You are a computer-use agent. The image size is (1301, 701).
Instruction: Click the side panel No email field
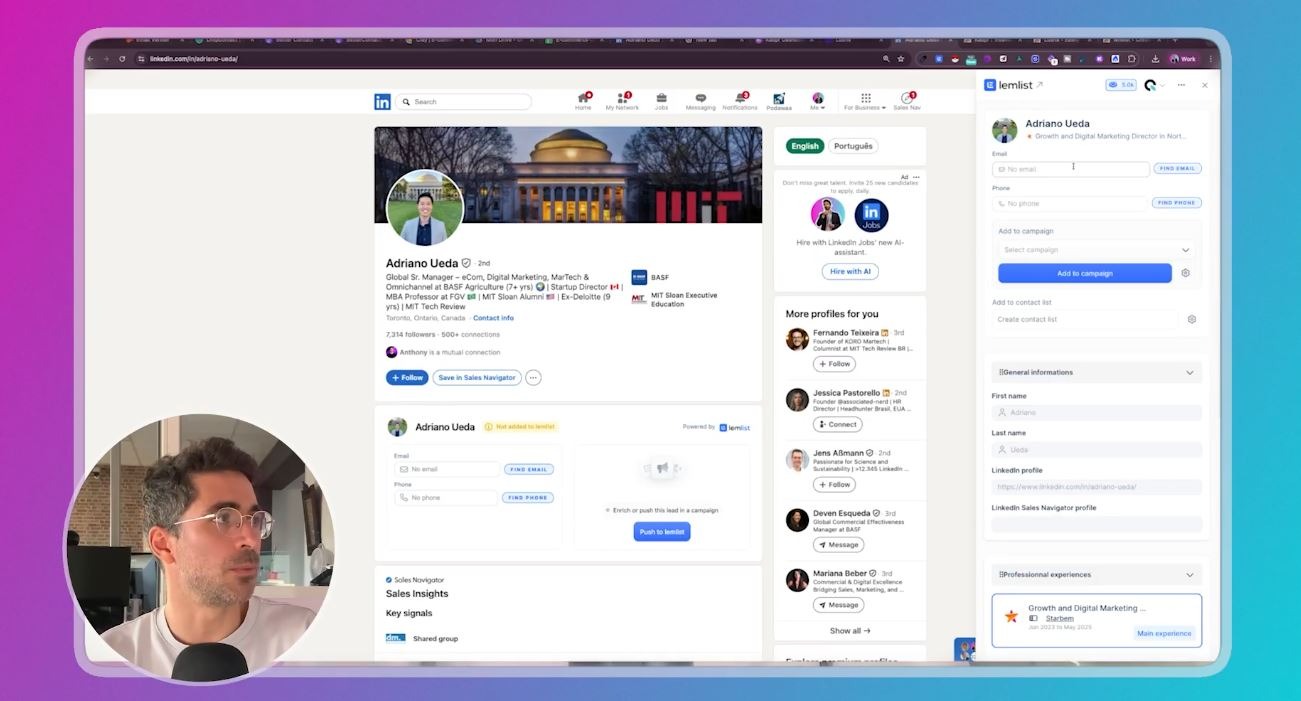(1071, 169)
